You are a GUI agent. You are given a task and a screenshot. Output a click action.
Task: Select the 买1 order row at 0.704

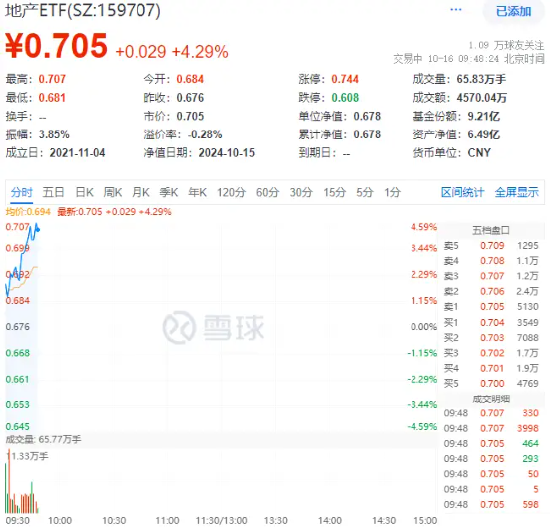(491, 322)
